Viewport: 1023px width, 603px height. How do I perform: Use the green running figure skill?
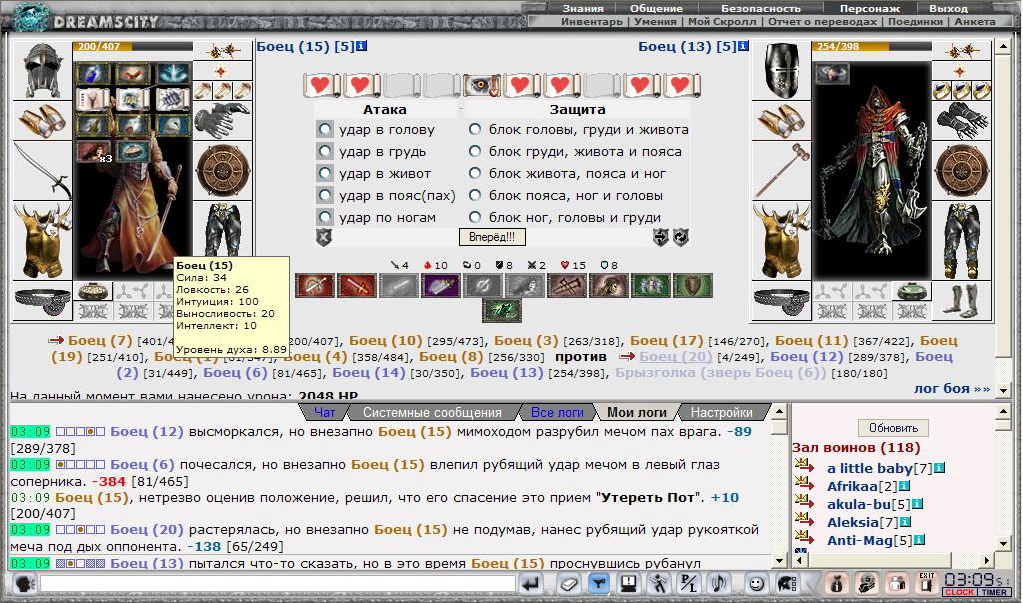point(503,311)
